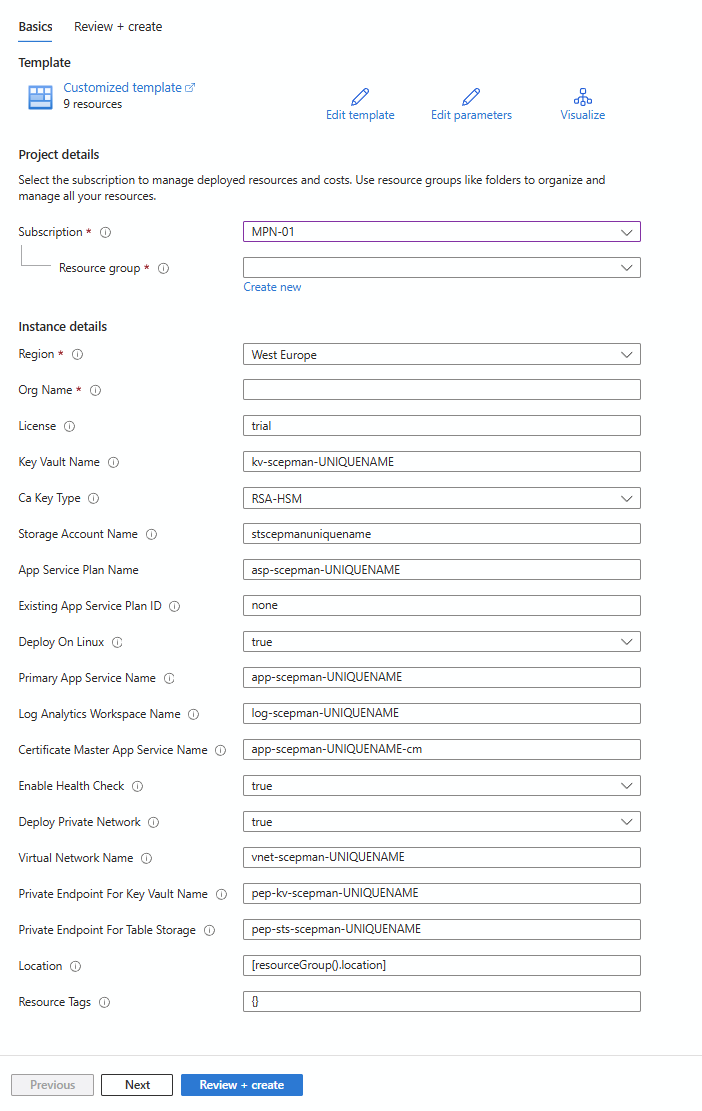Image resolution: width=702 pixels, height=1111 pixels.
Task: Click the Edit parameters pencil icon
Action: pos(471,97)
